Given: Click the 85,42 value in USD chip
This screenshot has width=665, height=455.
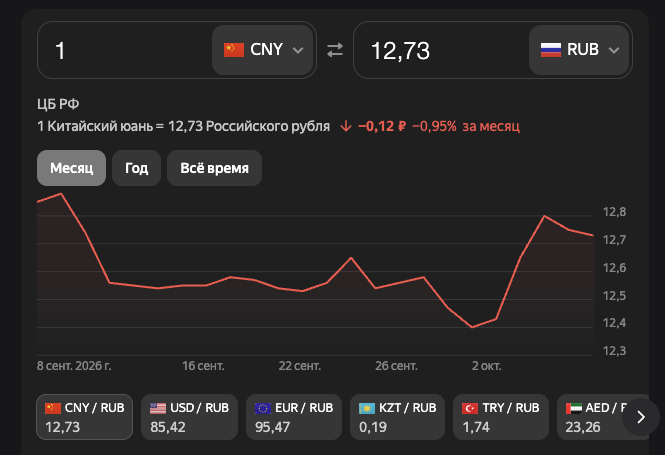Looking at the screenshot, I should [168, 427].
